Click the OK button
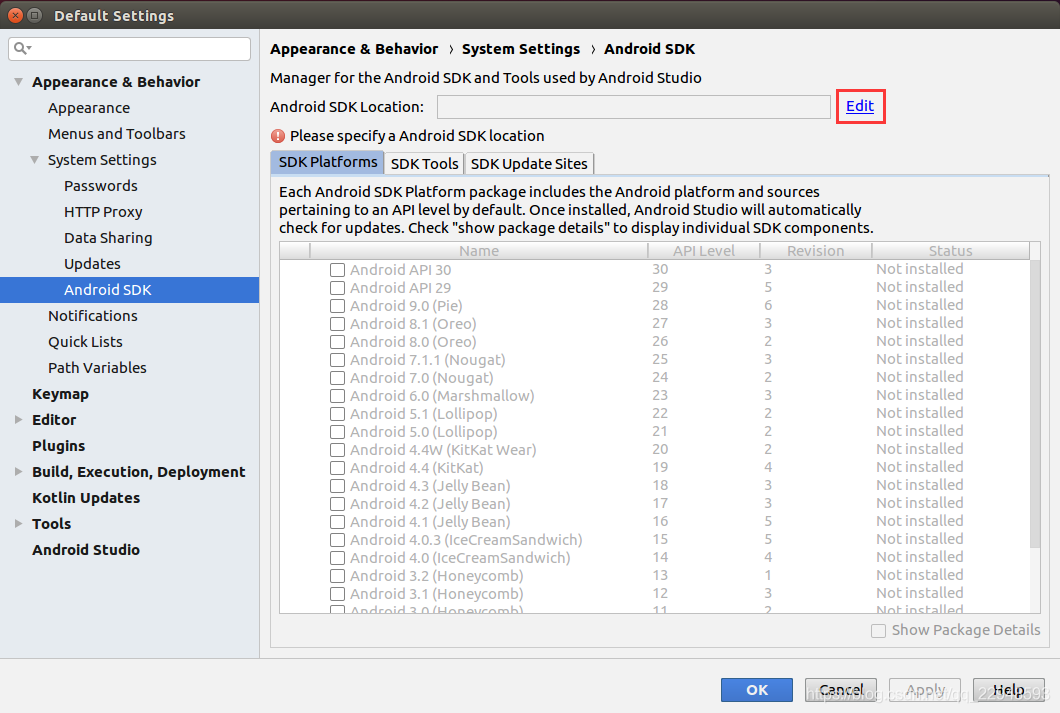The height and width of the screenshot is (713, 1060). pos(756,690)
